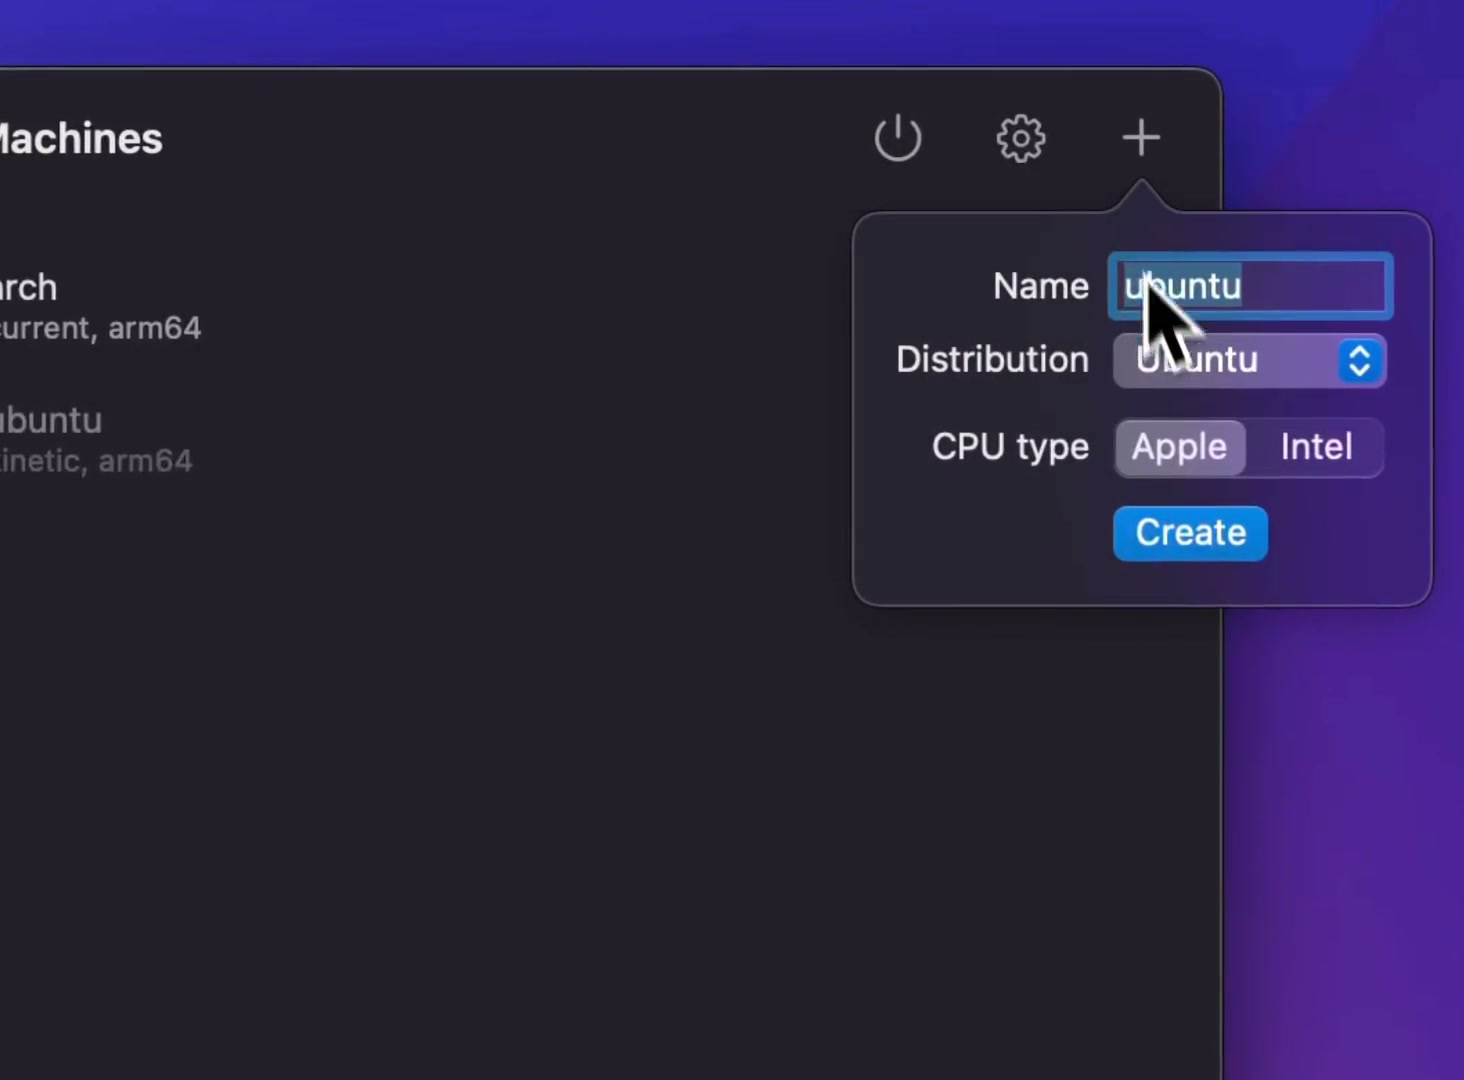Focus the Name text field containing ubuntu
Image resolution: width=1464 pixels, height=1080 pixels.
[1250, 287]
